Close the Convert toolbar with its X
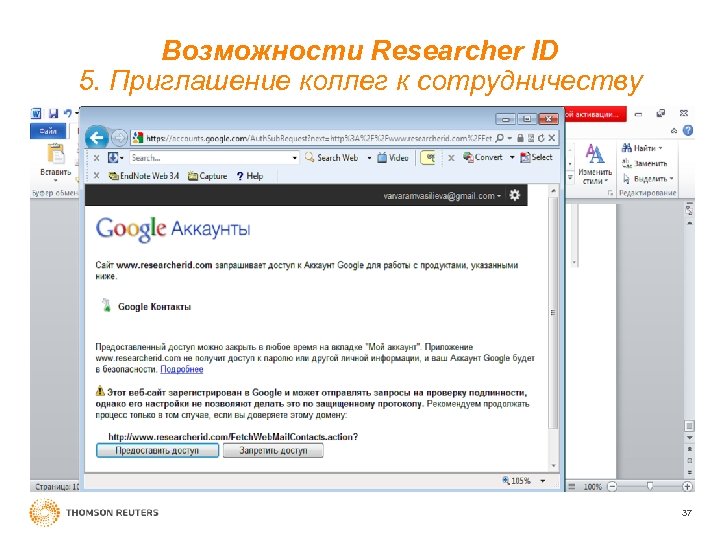 [x=451, y=158]
